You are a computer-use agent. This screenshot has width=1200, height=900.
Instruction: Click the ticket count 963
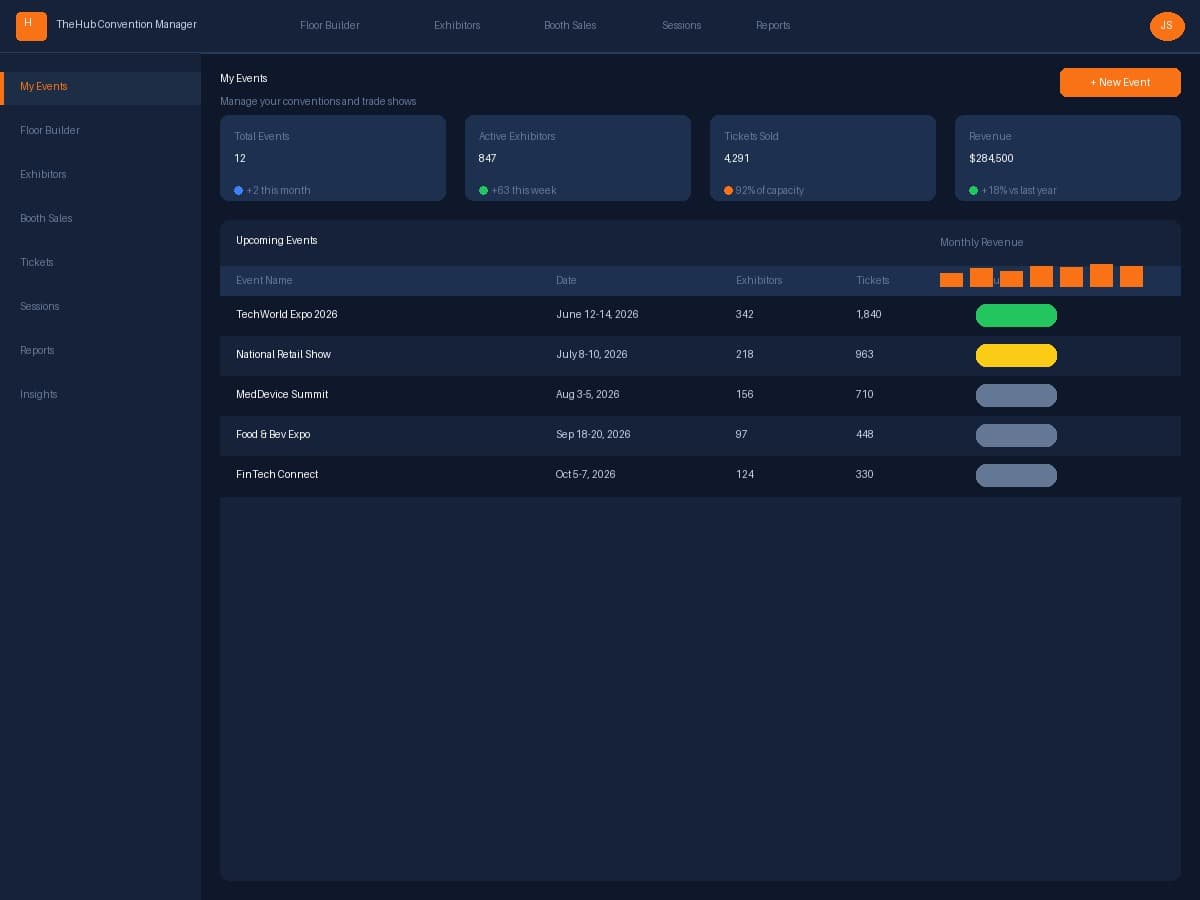pos(865,354)
